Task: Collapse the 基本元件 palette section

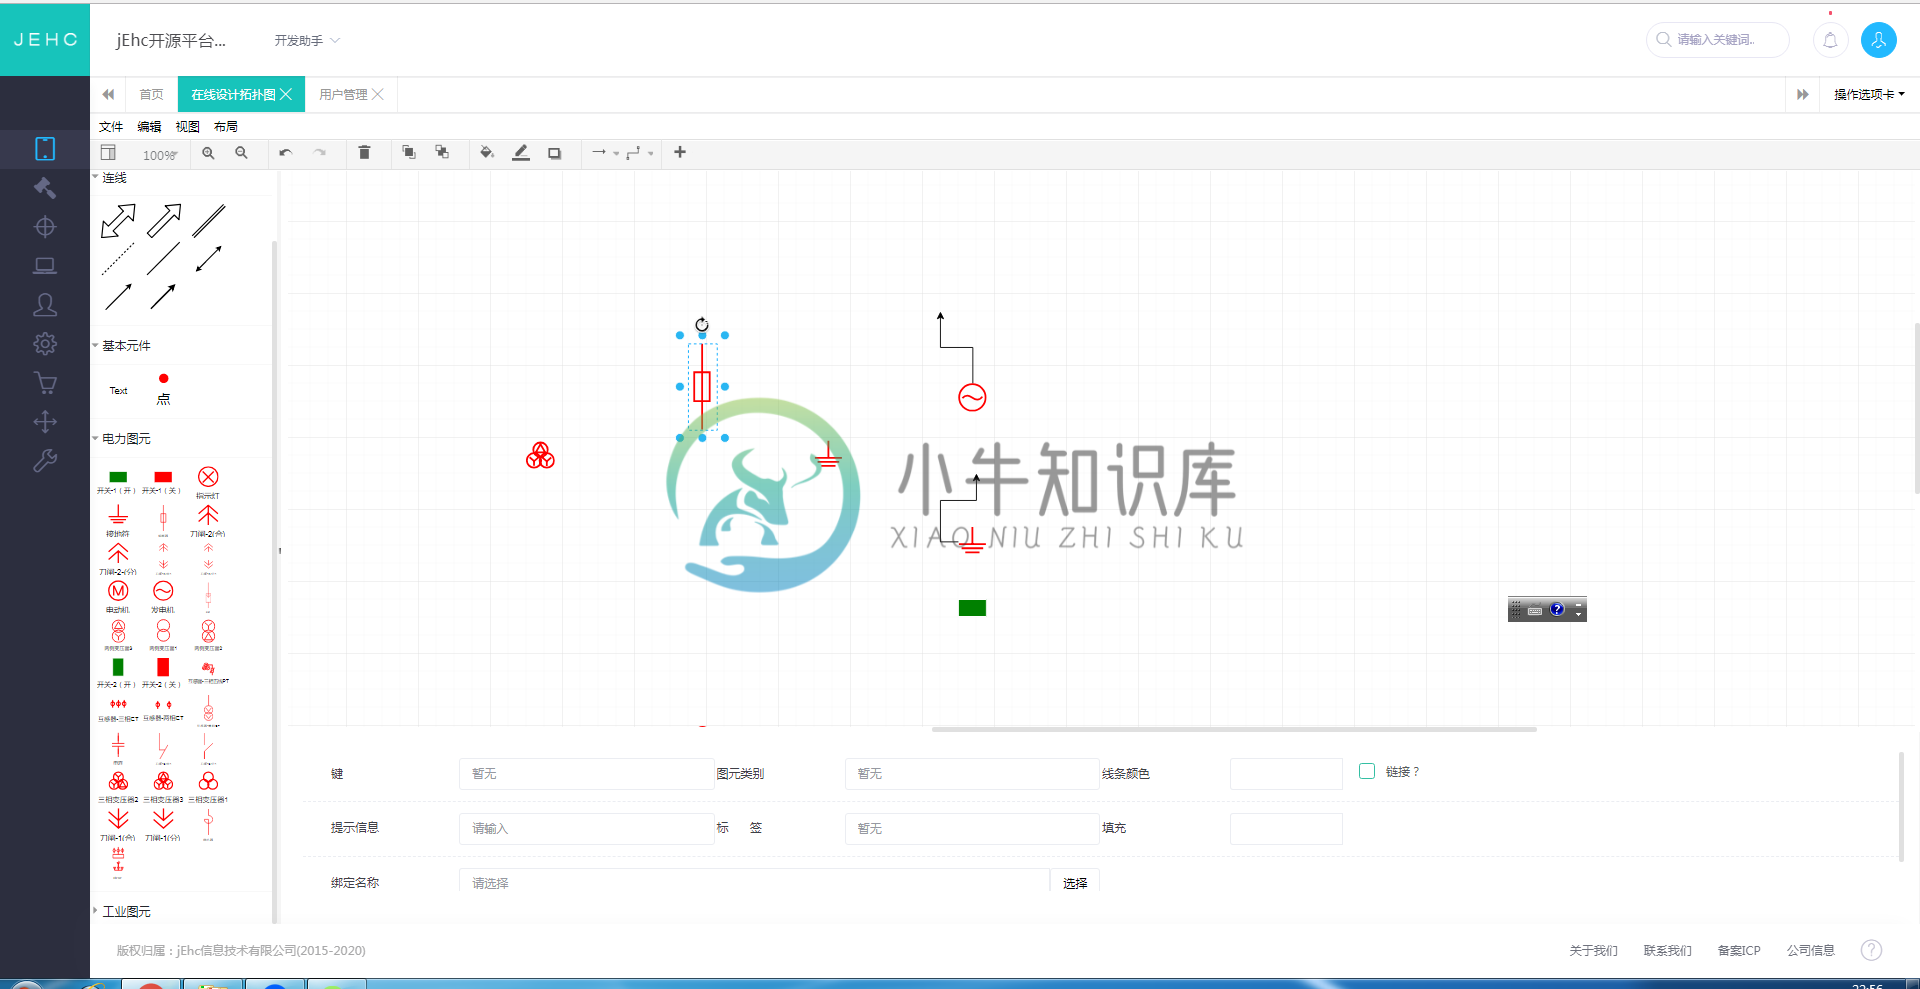Action: 122,346
